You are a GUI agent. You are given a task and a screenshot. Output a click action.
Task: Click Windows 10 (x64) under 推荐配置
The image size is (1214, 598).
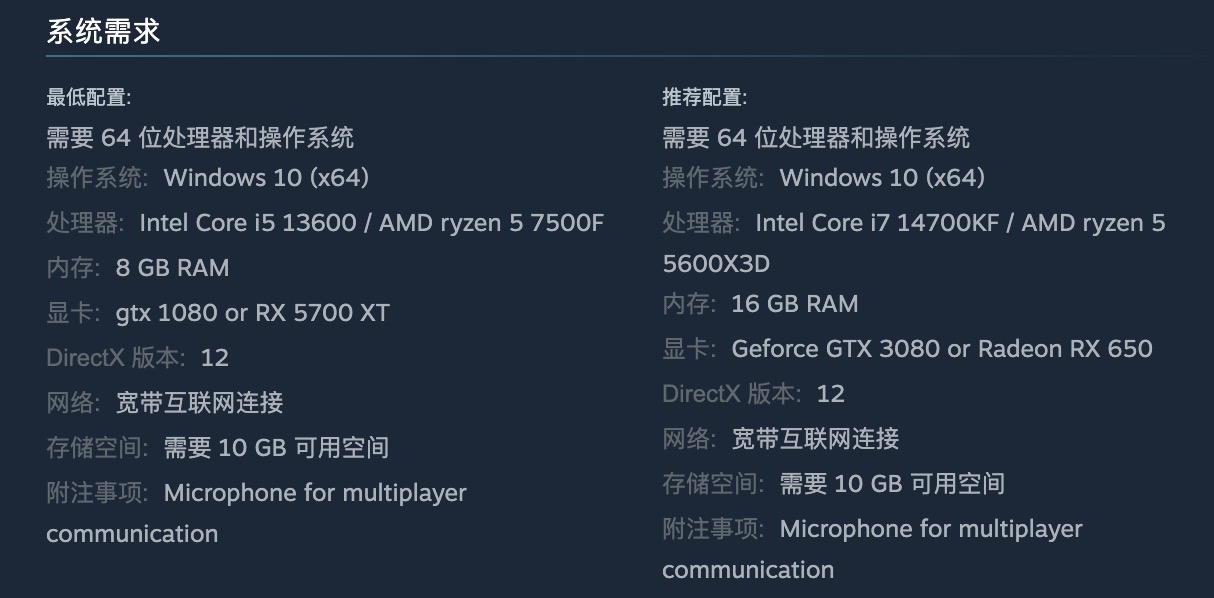882,178
